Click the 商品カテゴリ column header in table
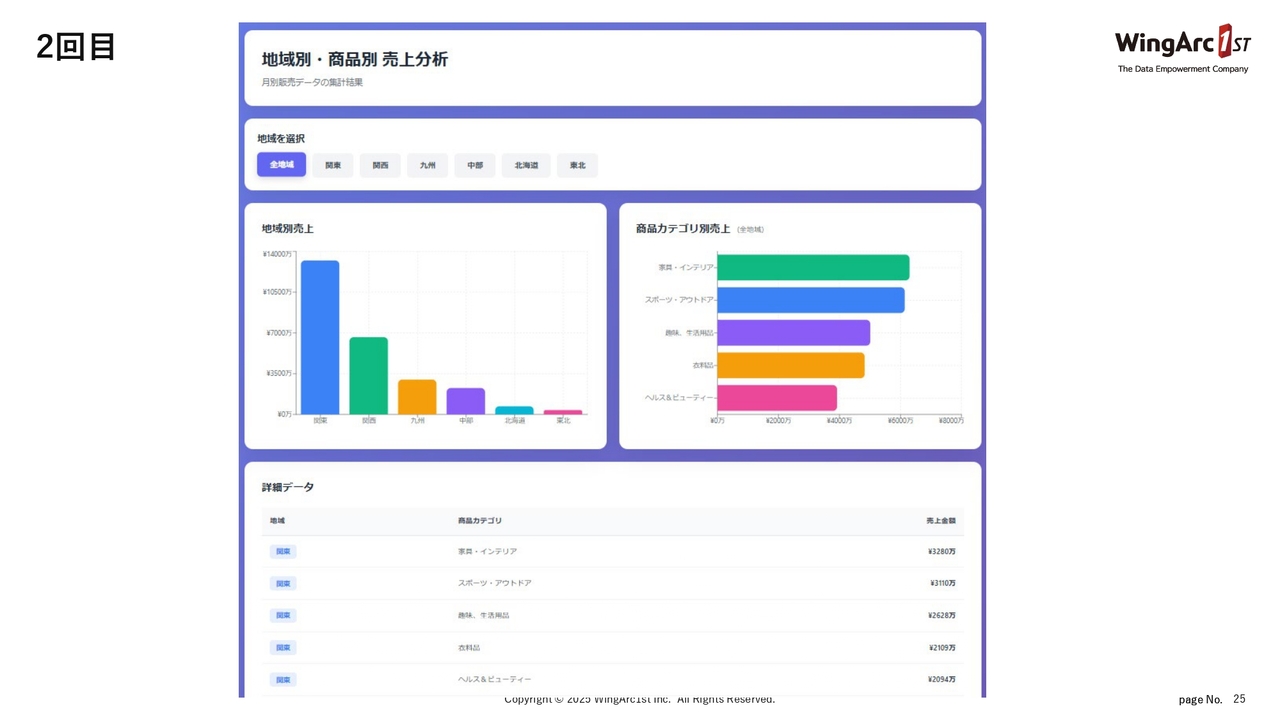This screenshot has width=1280, height=720. click(480, 521)
